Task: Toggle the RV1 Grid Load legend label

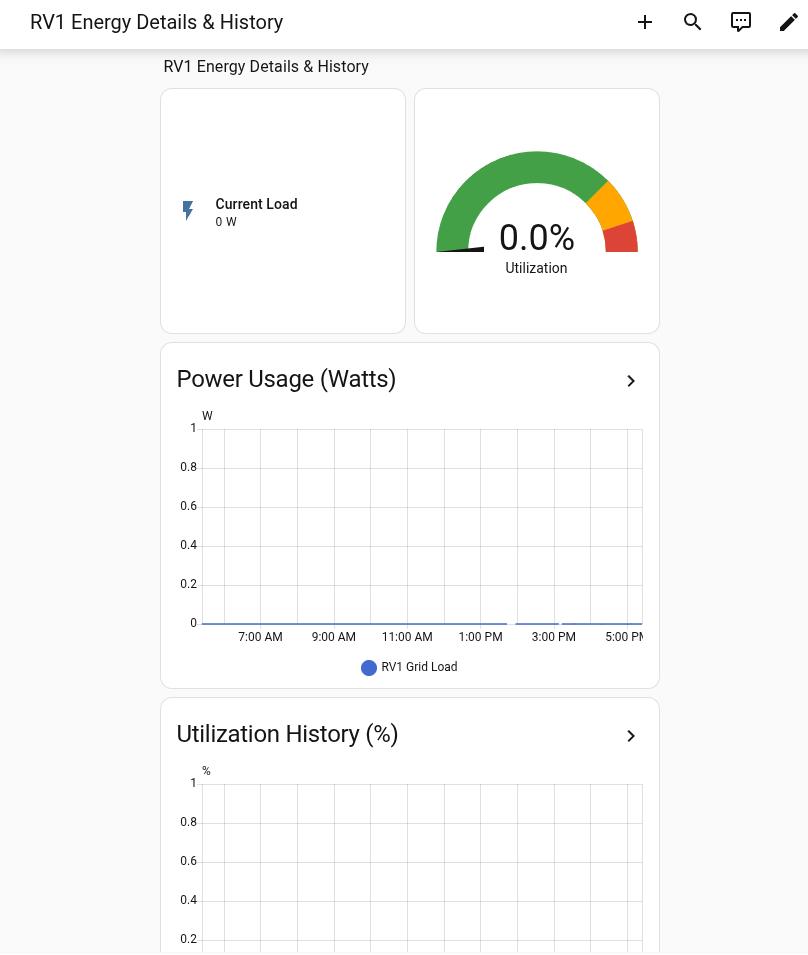Action: (419, 667)
